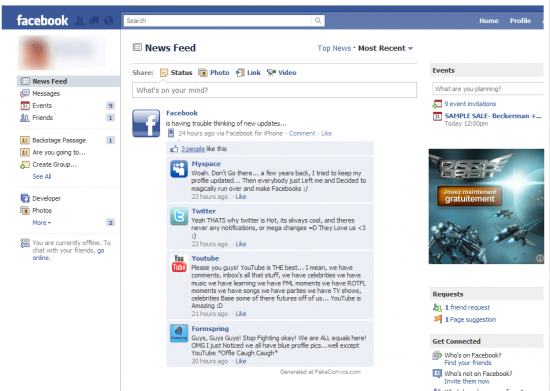Screen dimensions: 550x391
Task: Click the Youtube commenter avatar
Action: pyautogui.click(x=179, y=263)
